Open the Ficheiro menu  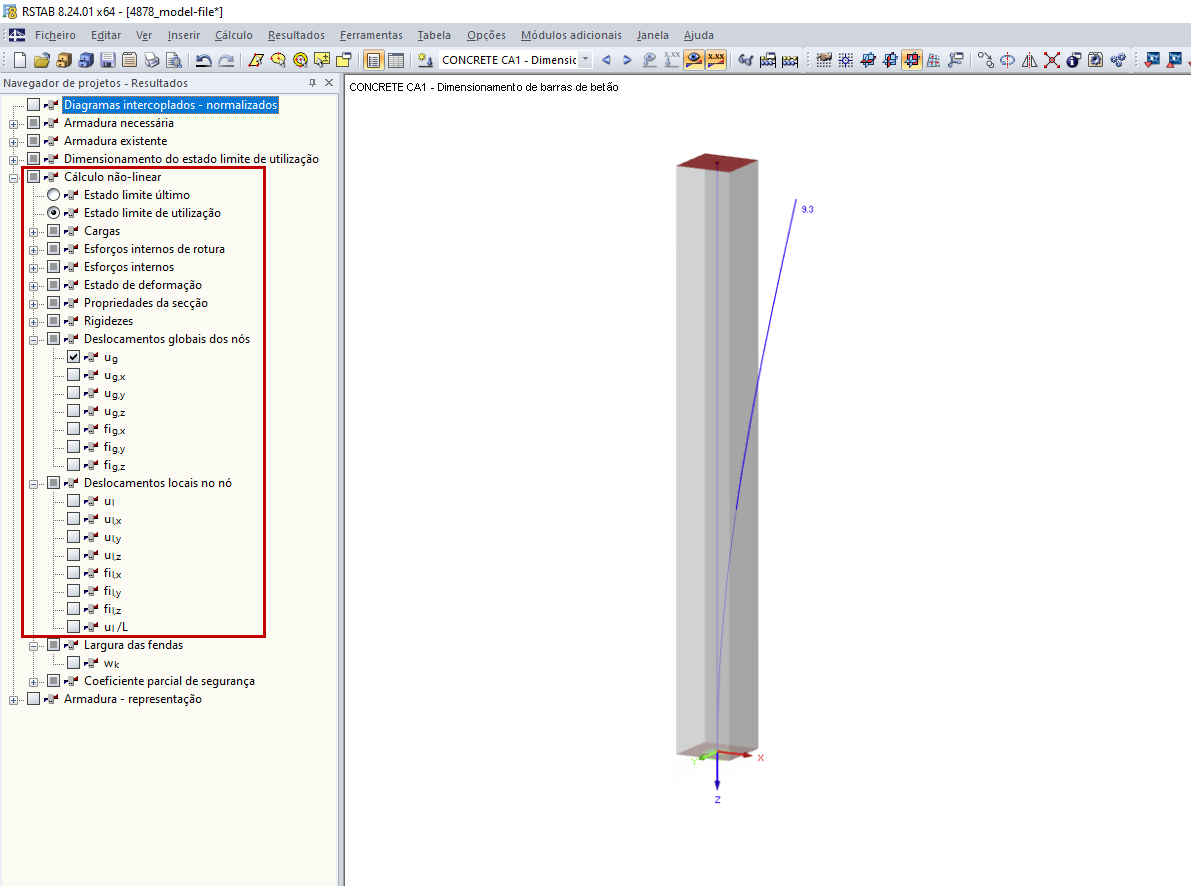[x=55, y=35]
